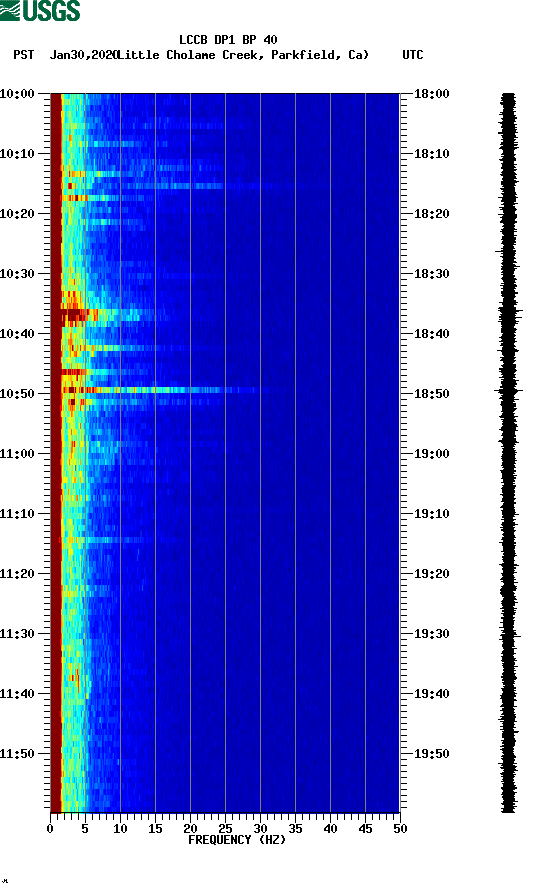552x892 pixels.
Task: Click the 'UTC' timezone label
Action: pyautogui.click(x=413, y=55)
